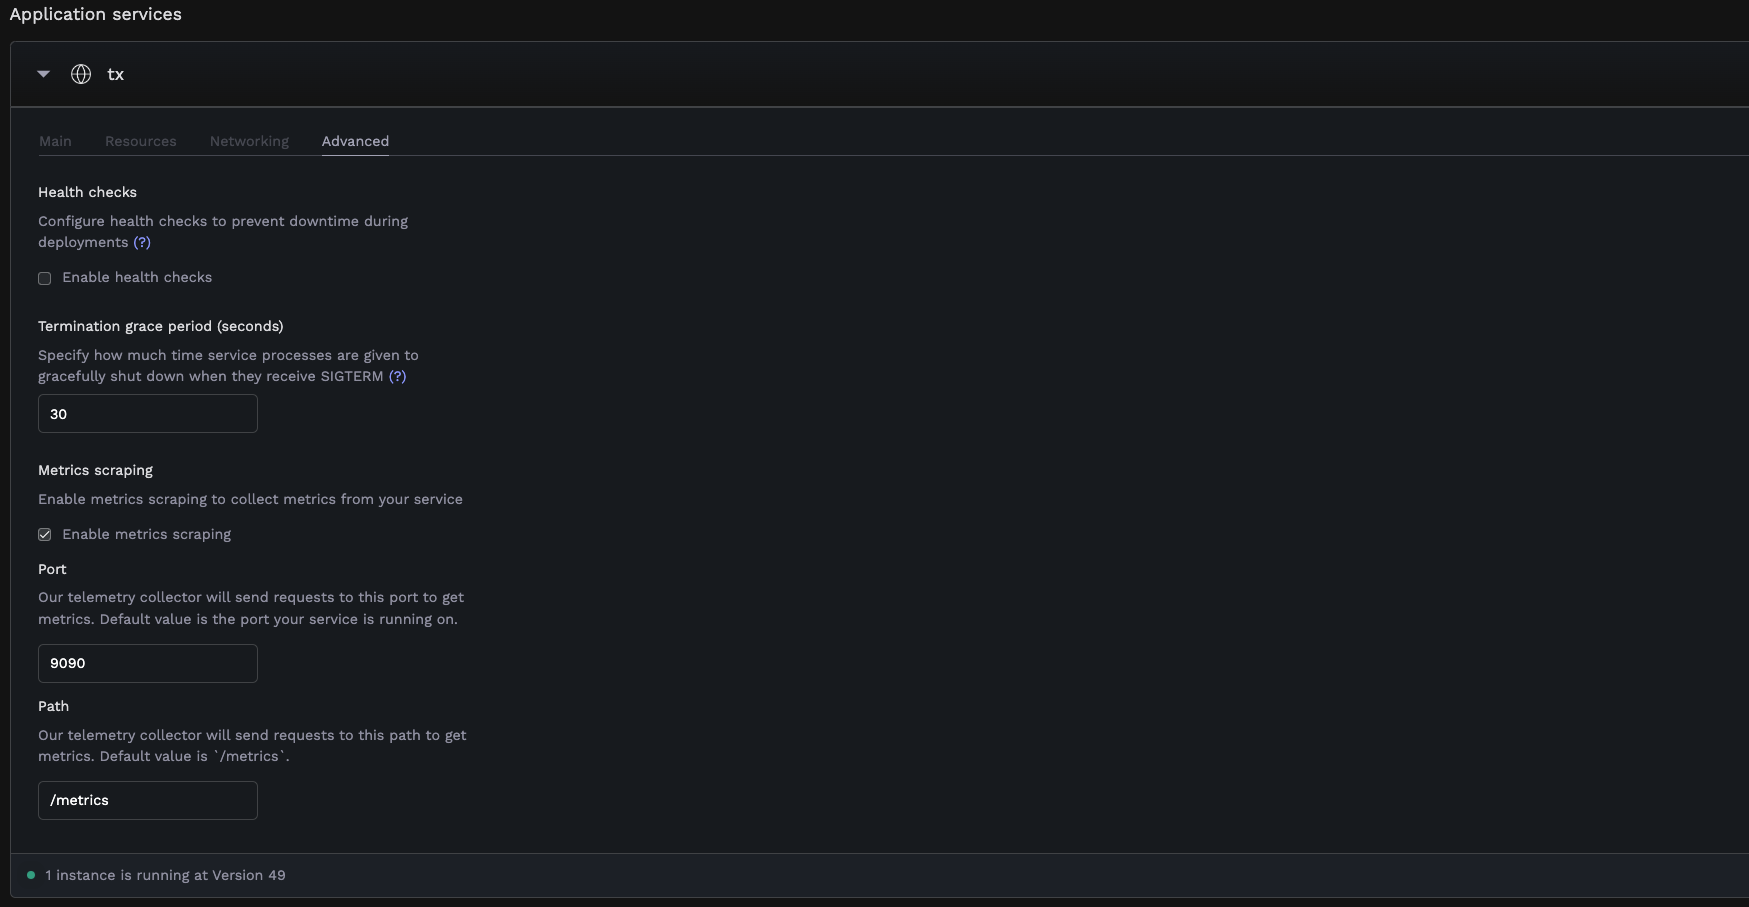
Task: Disable the metrics scraping checkbox
Action: 44,534
